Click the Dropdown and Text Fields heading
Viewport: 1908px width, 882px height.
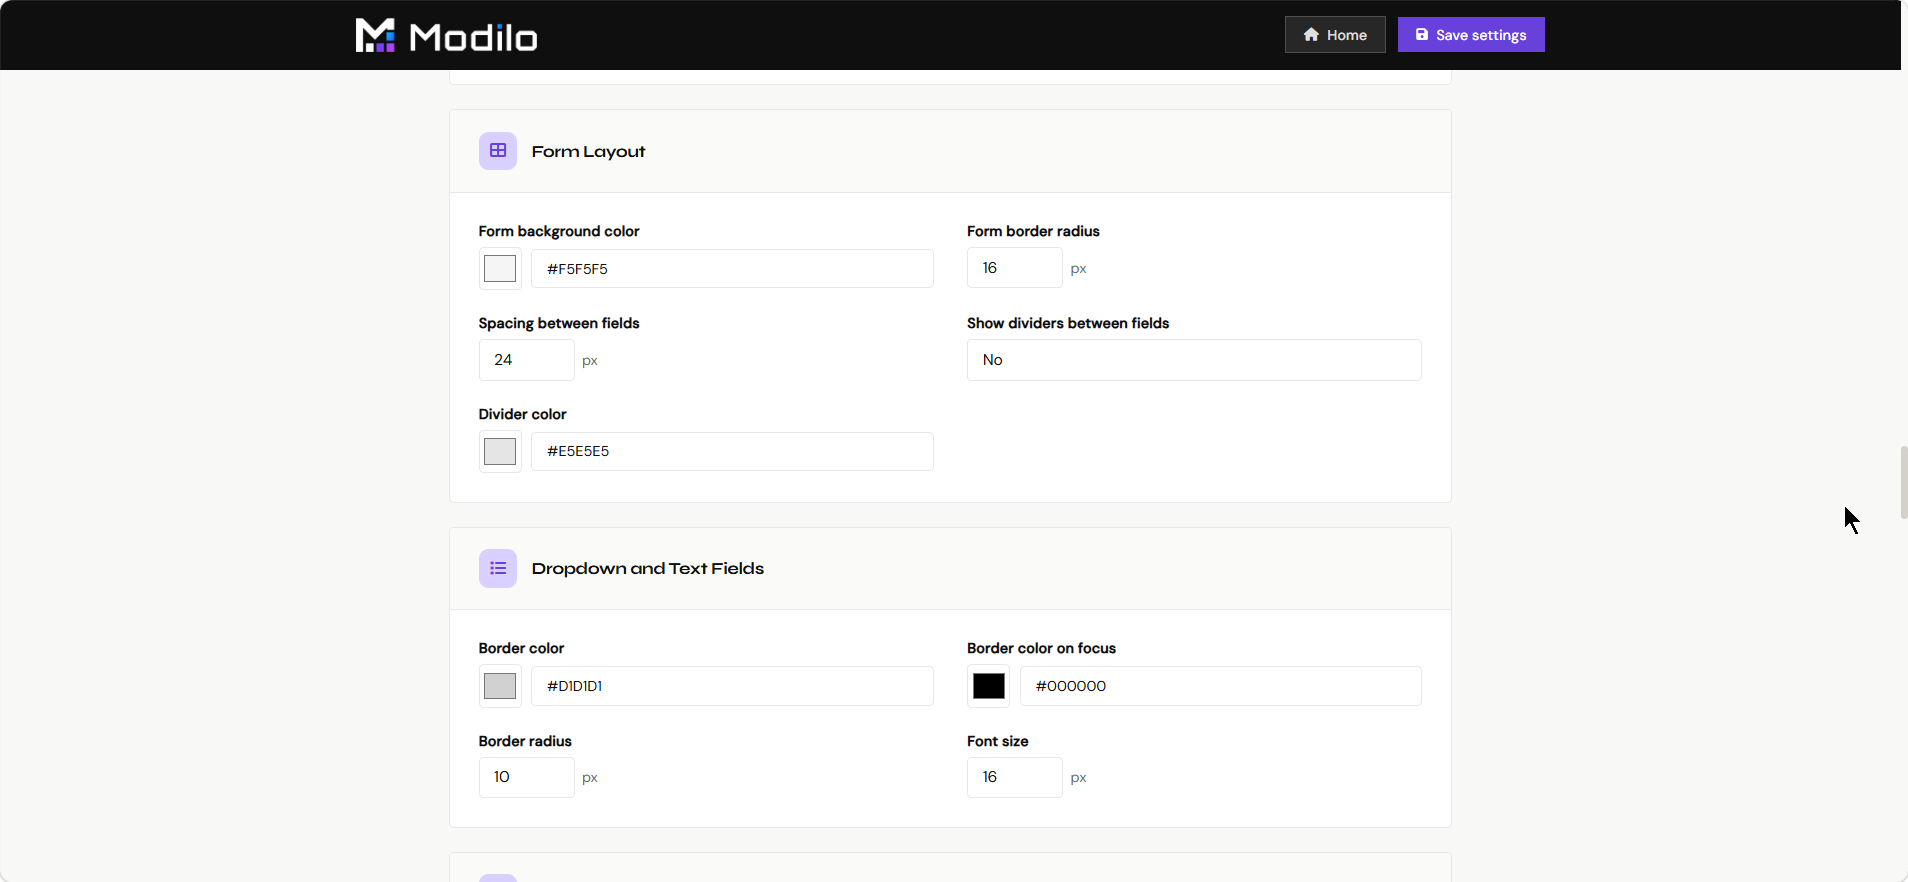point(647,568)
